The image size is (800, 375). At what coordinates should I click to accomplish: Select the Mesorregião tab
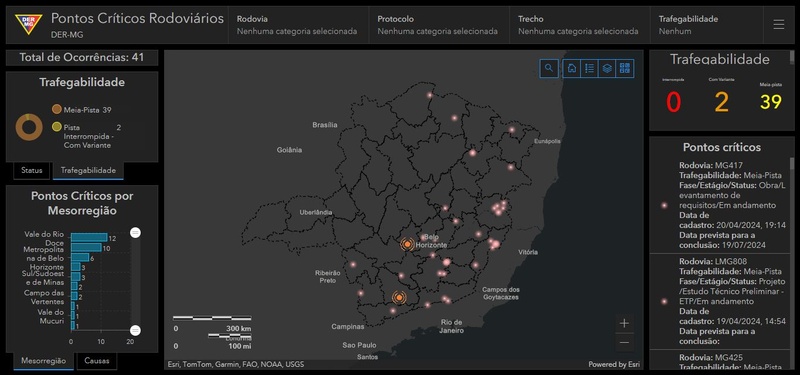43,361
